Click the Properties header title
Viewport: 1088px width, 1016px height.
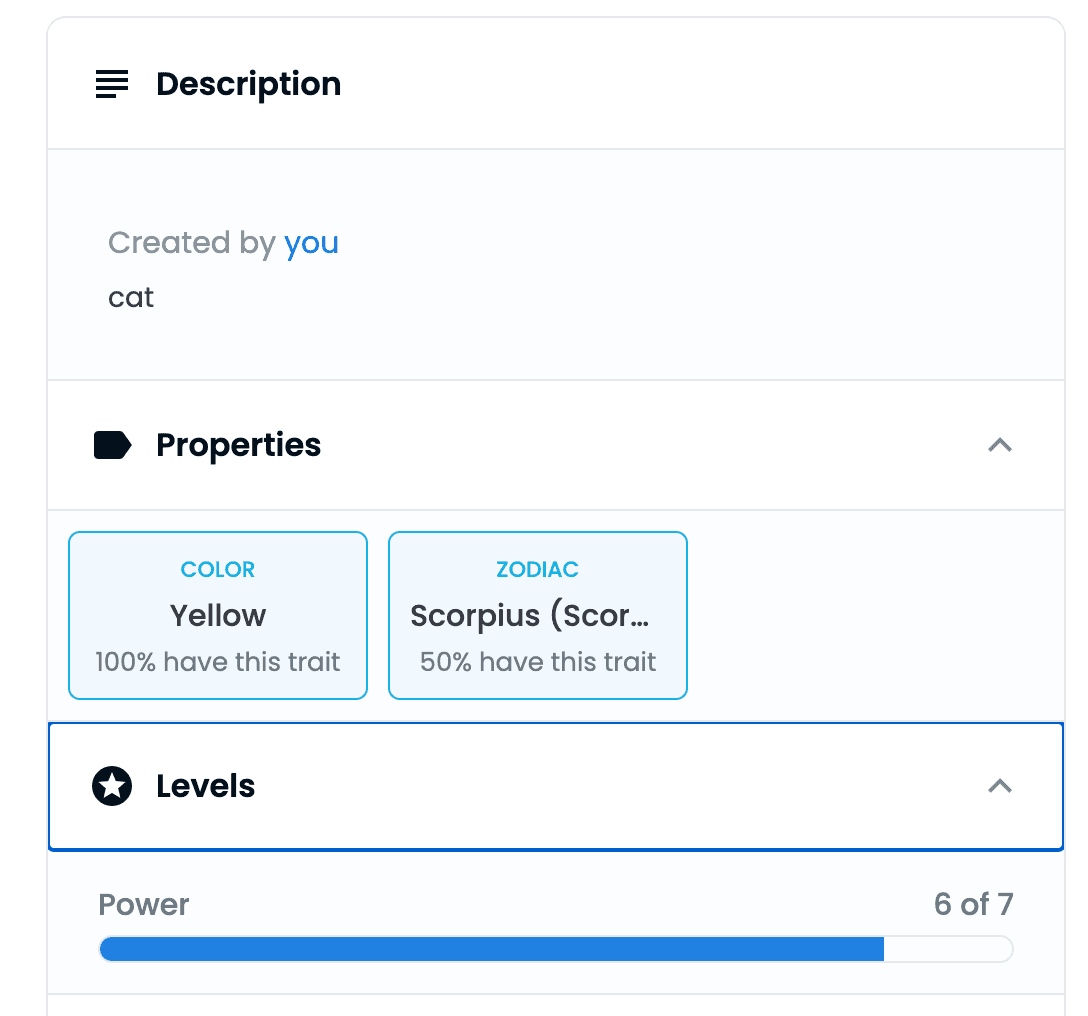(x=239, y=445)
